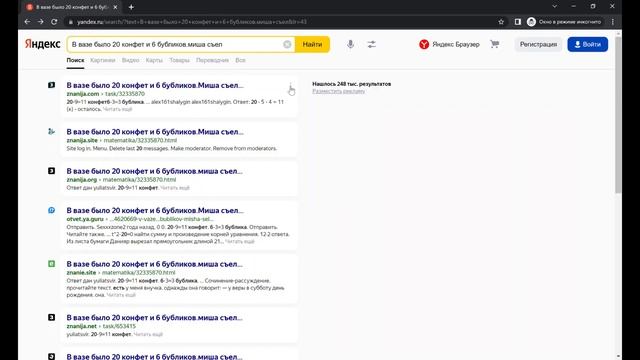Viewport: 640px width, 360px height.
Task: Click the Яндекс Браузер red Y icon
Action: (x=424, y=44)
